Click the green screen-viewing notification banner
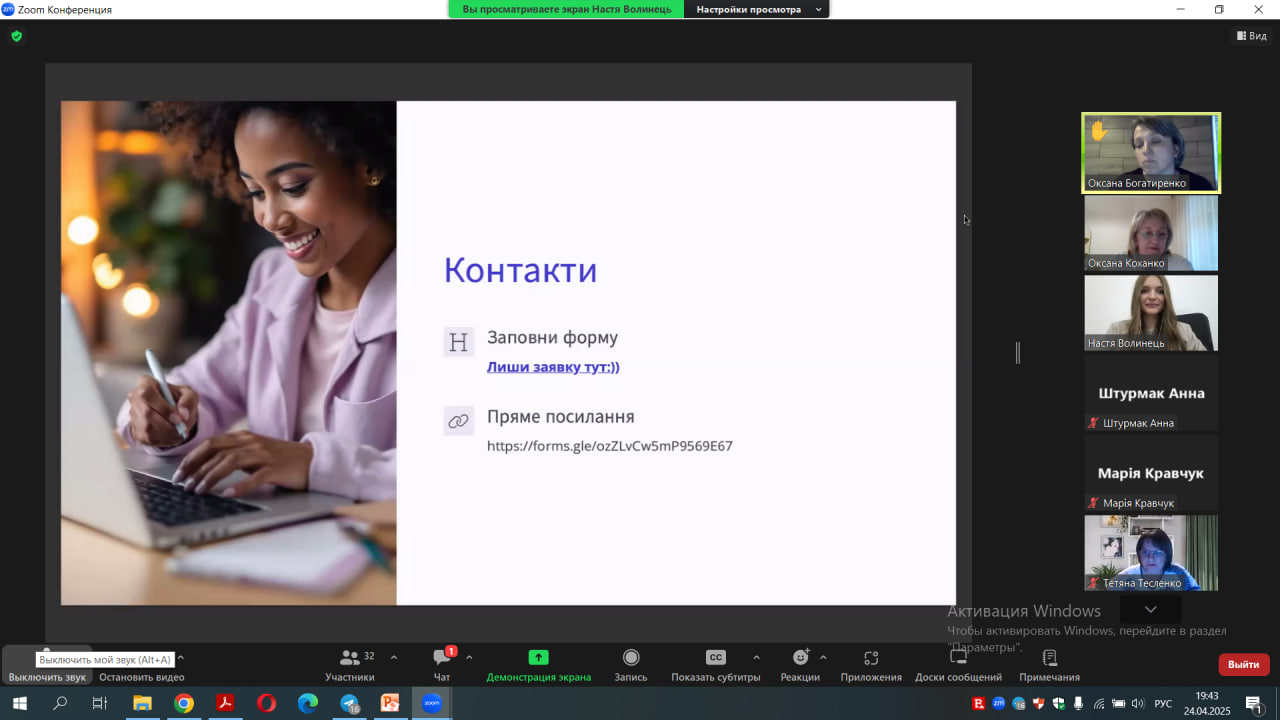The image size is (1280, 720). (566, 9)
